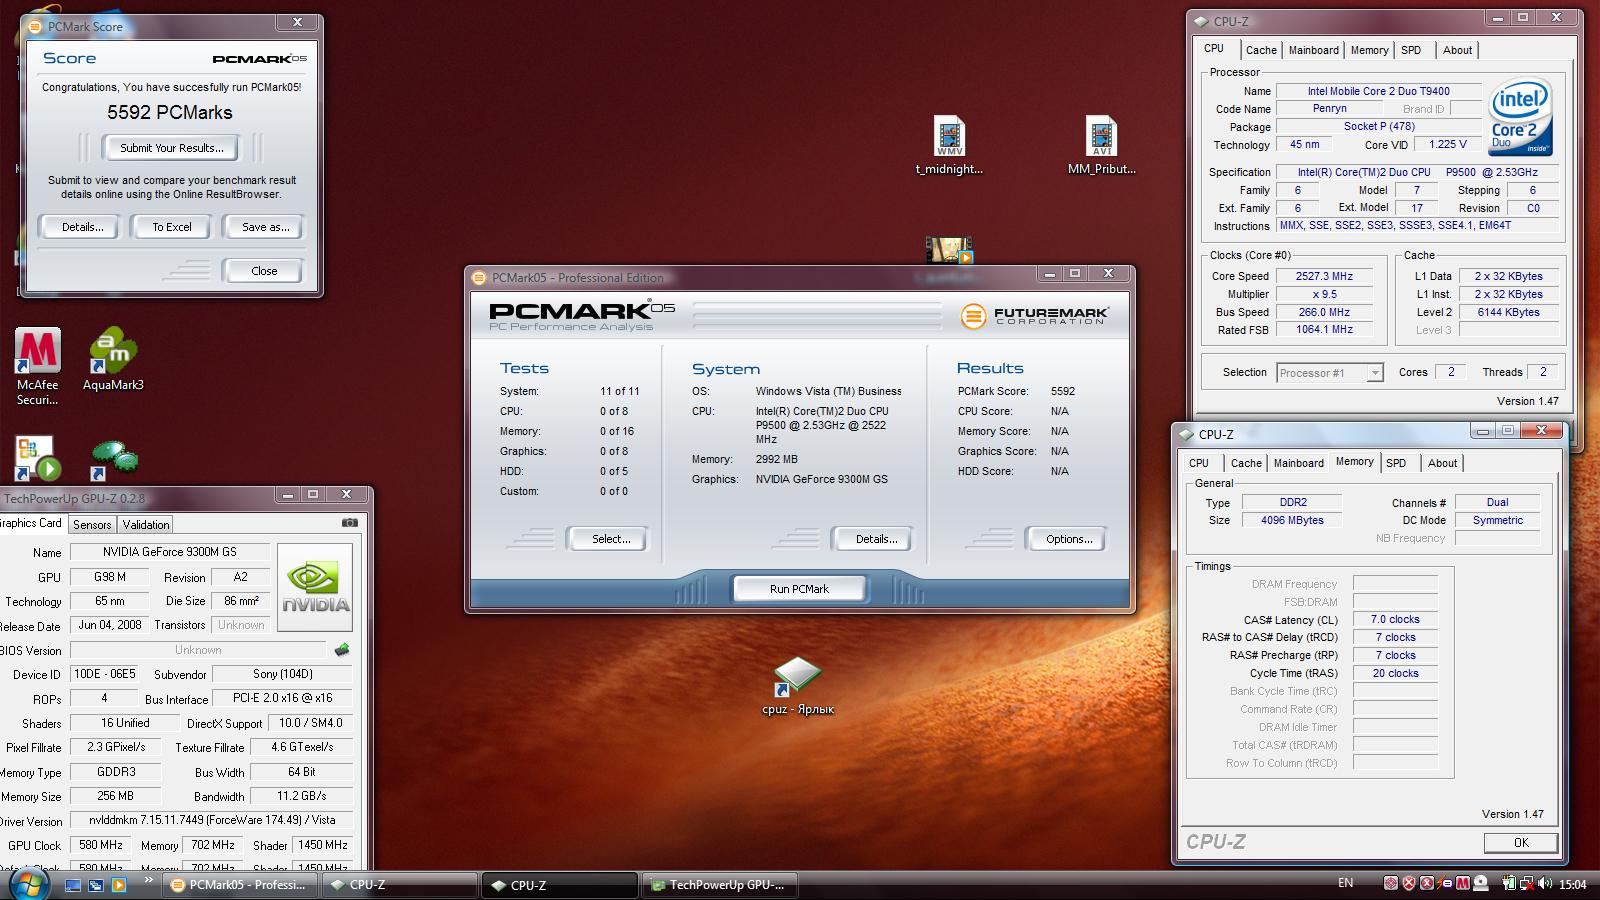Switch to TechPowerUp GPU-Z taskbar button
Screen dimensions: 1600x900
[720, 885]
